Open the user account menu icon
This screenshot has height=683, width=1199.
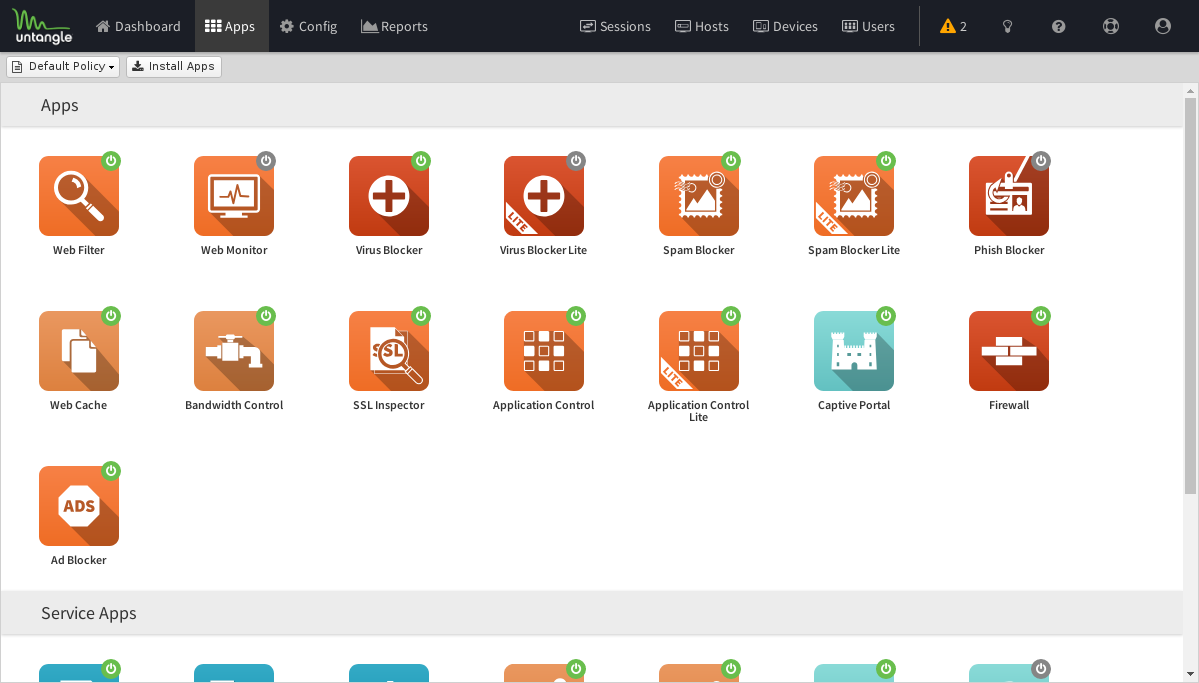coord(1162,26)
